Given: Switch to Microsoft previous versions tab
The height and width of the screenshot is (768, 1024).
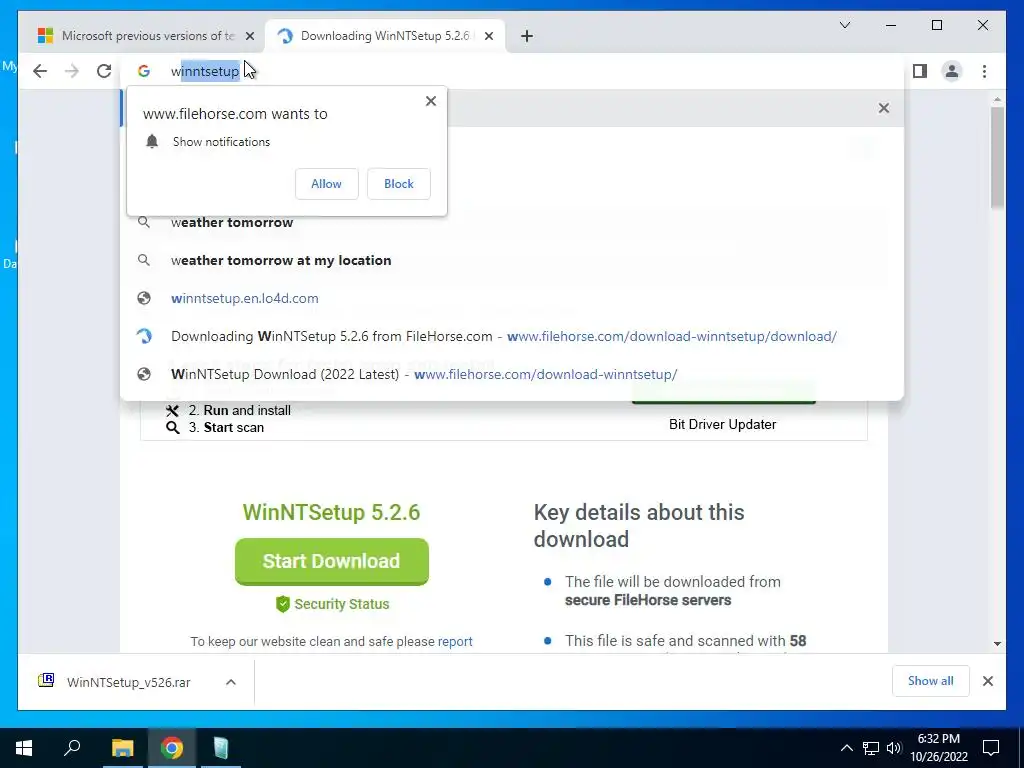Looking at the screenshot, I should pos(147,36).
